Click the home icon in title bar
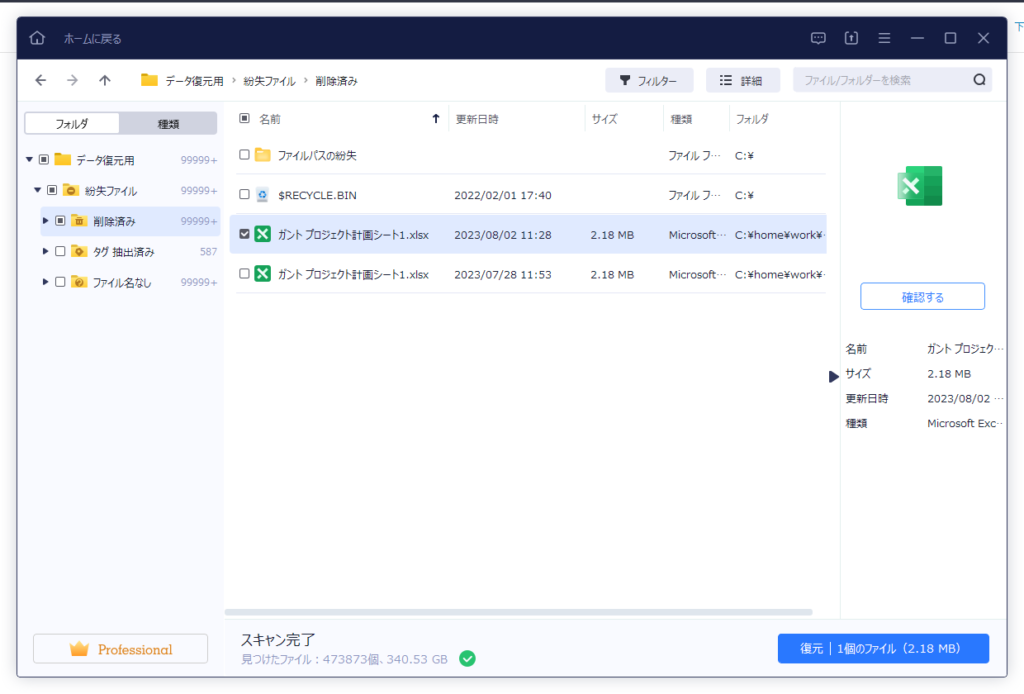1024x694 pixels. (x=37, y=39)
